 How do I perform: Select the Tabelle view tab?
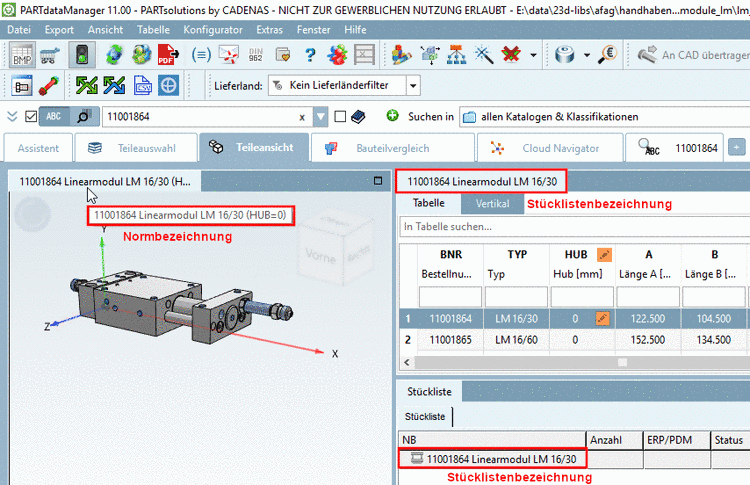[x=429, y=203]
